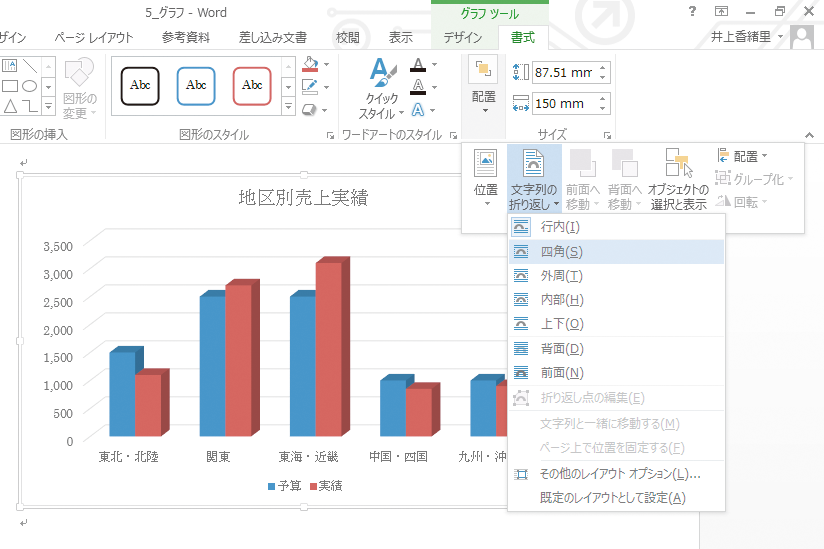Image resolution: width=824 pixels, height=549 pixels.
Task: Choose 四角(S) square wrap option
Action: [x=616, y=252]
